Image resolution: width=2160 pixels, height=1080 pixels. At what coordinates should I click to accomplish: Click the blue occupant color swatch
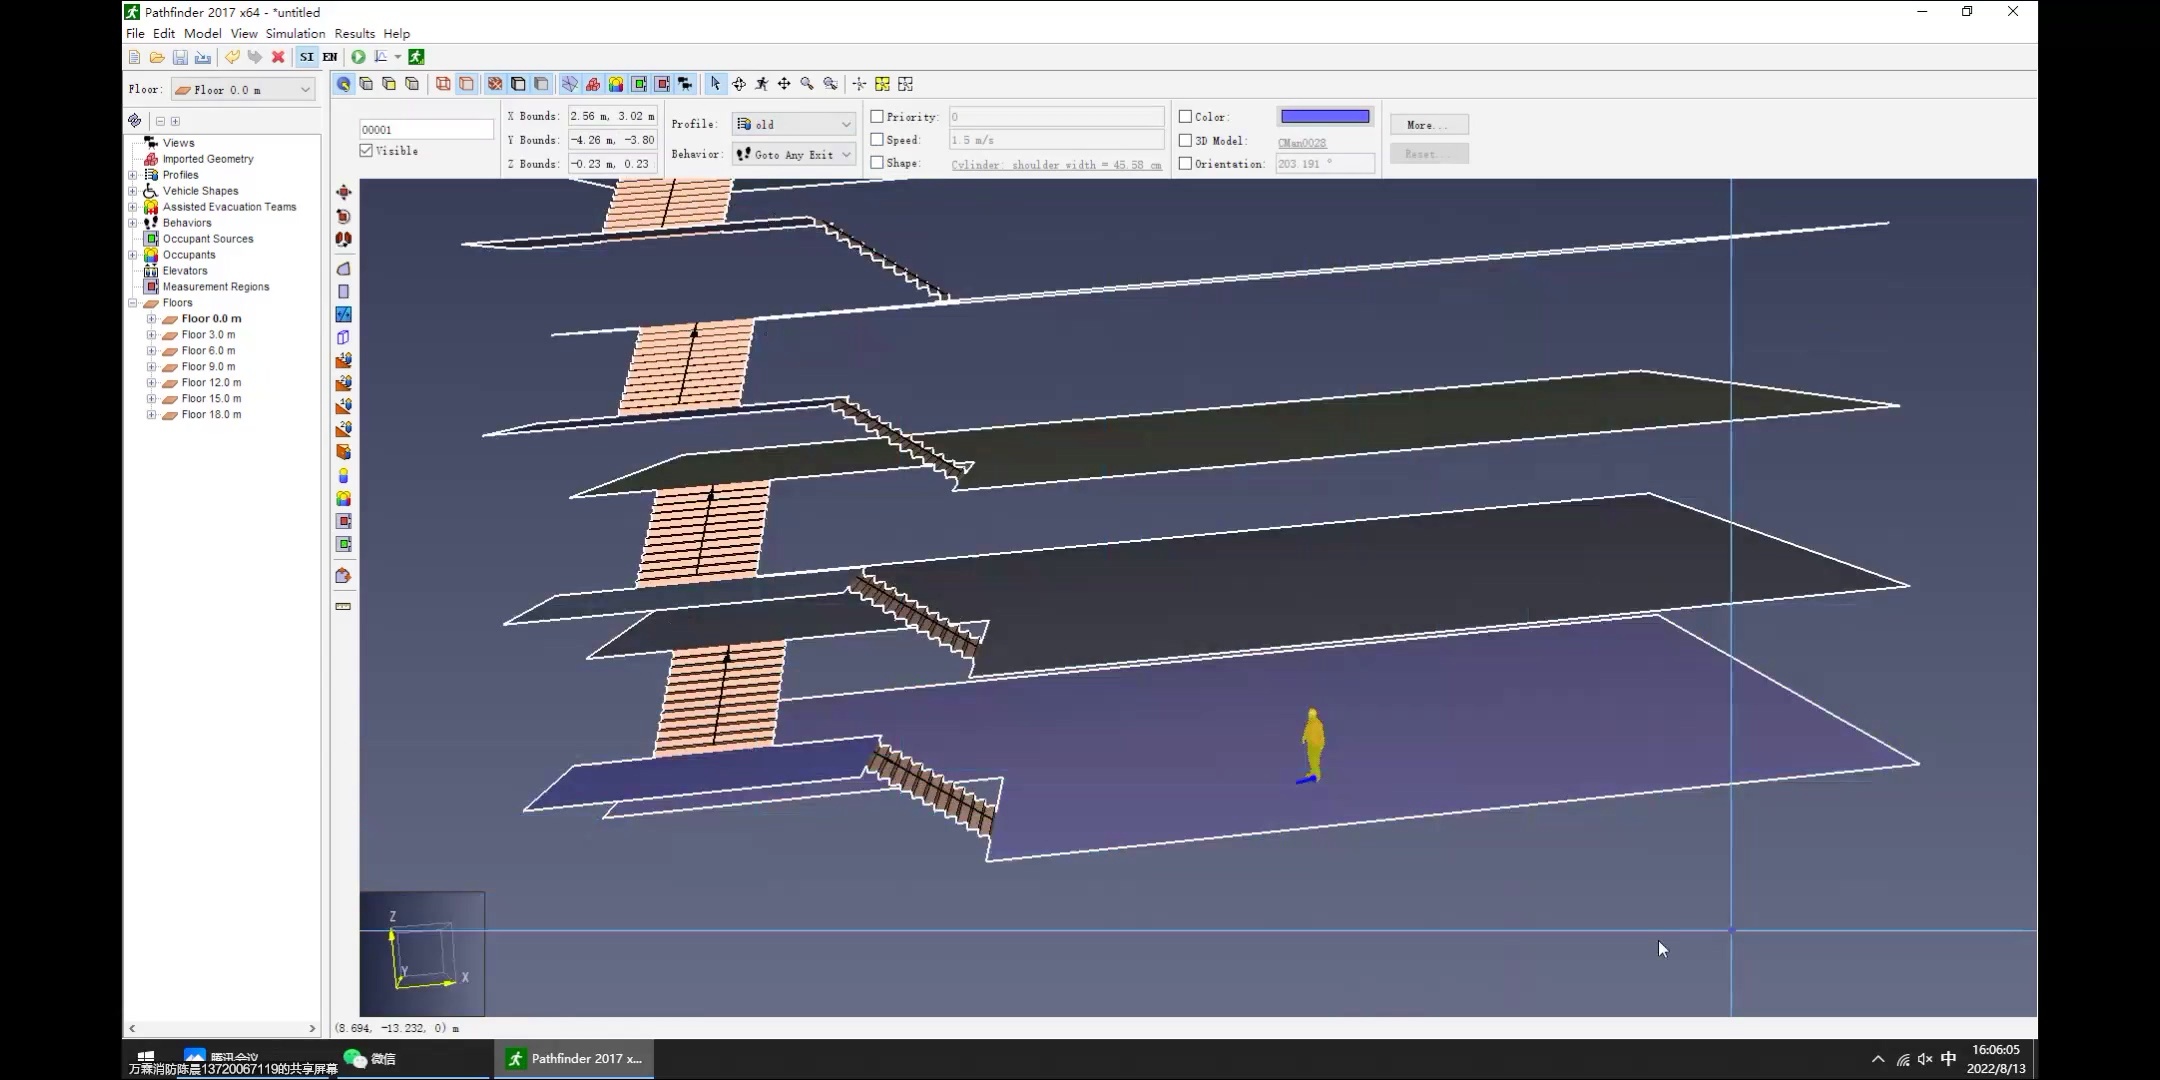1325,117
